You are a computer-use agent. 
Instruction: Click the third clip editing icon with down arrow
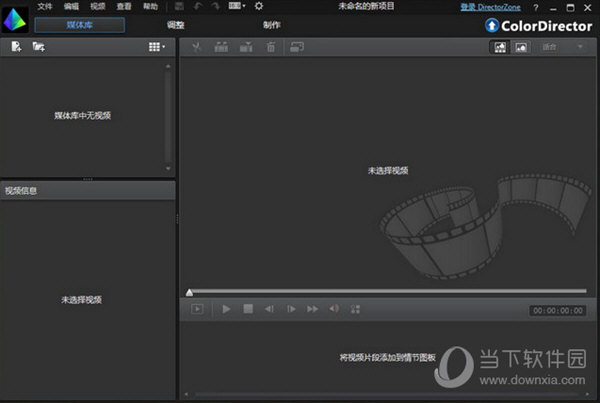click(x=246, y=47)
